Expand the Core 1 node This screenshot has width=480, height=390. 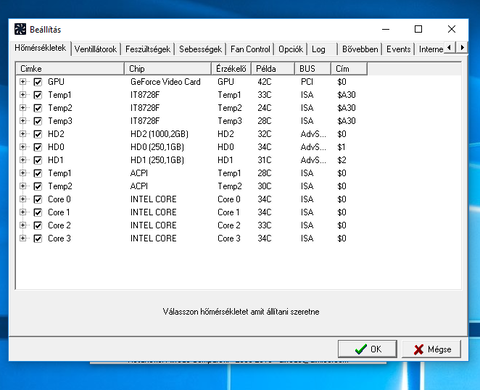click(23, 212)
